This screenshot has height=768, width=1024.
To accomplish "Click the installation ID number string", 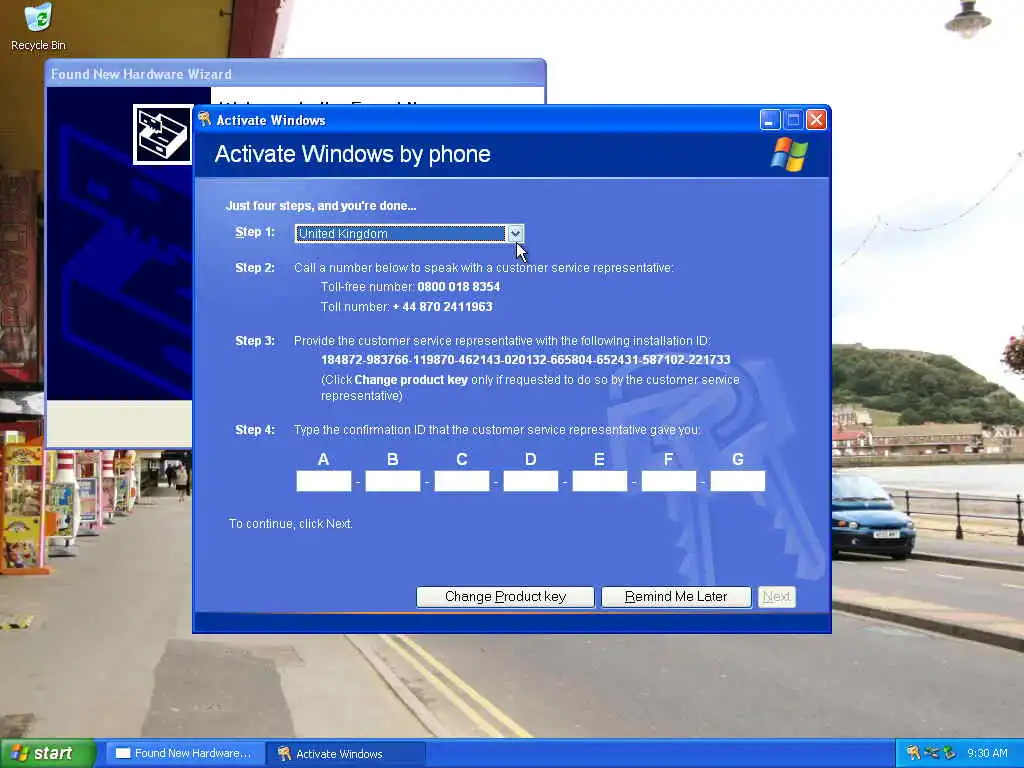I will pyautogui.click(x=526, y=360).
